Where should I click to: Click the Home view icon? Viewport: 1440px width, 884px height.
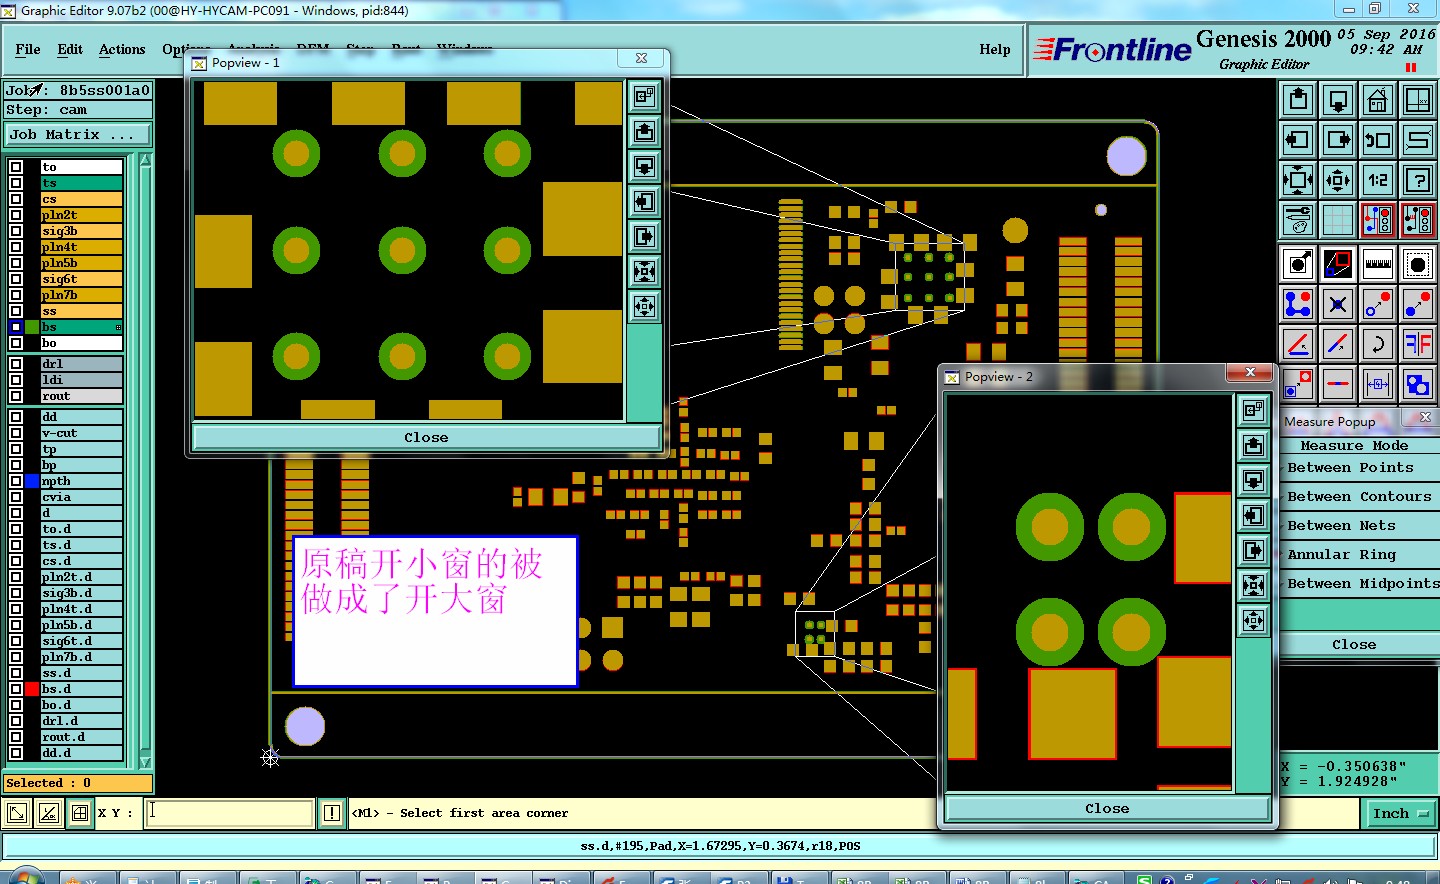click(x=1378, y=100)
